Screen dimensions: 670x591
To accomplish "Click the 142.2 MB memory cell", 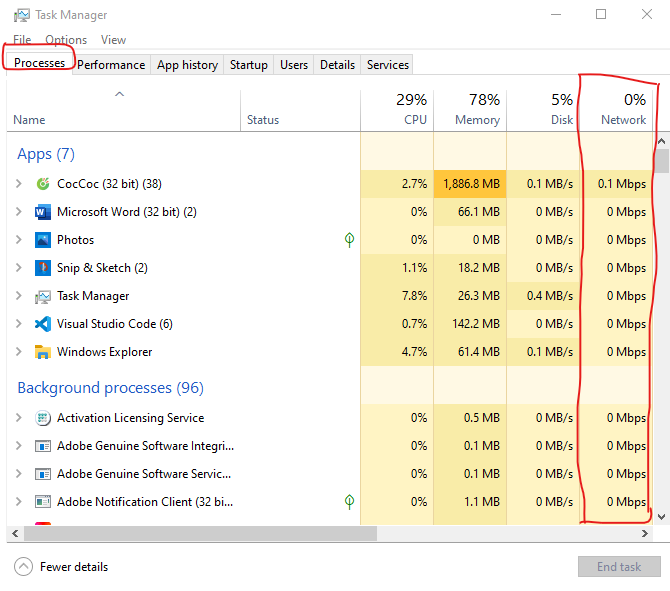I will coord(470,324).
